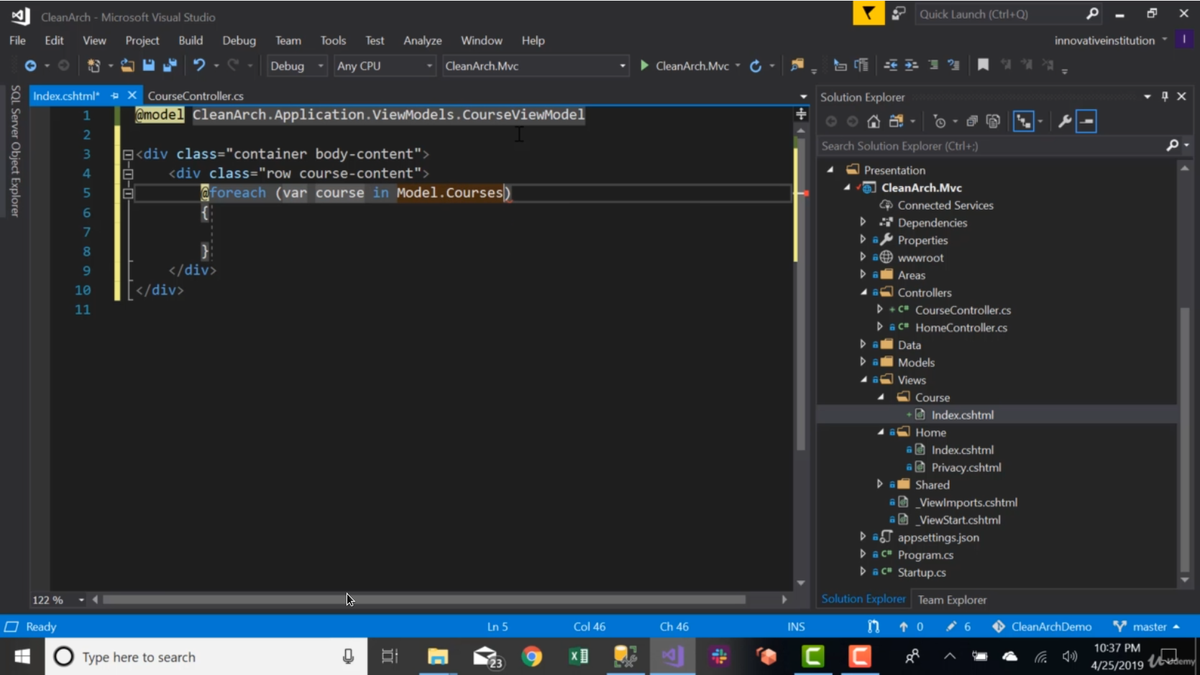This screenshot has width=1200, height=675.
Task: Switch to the CourseController.cs tab
Action: 196,96
